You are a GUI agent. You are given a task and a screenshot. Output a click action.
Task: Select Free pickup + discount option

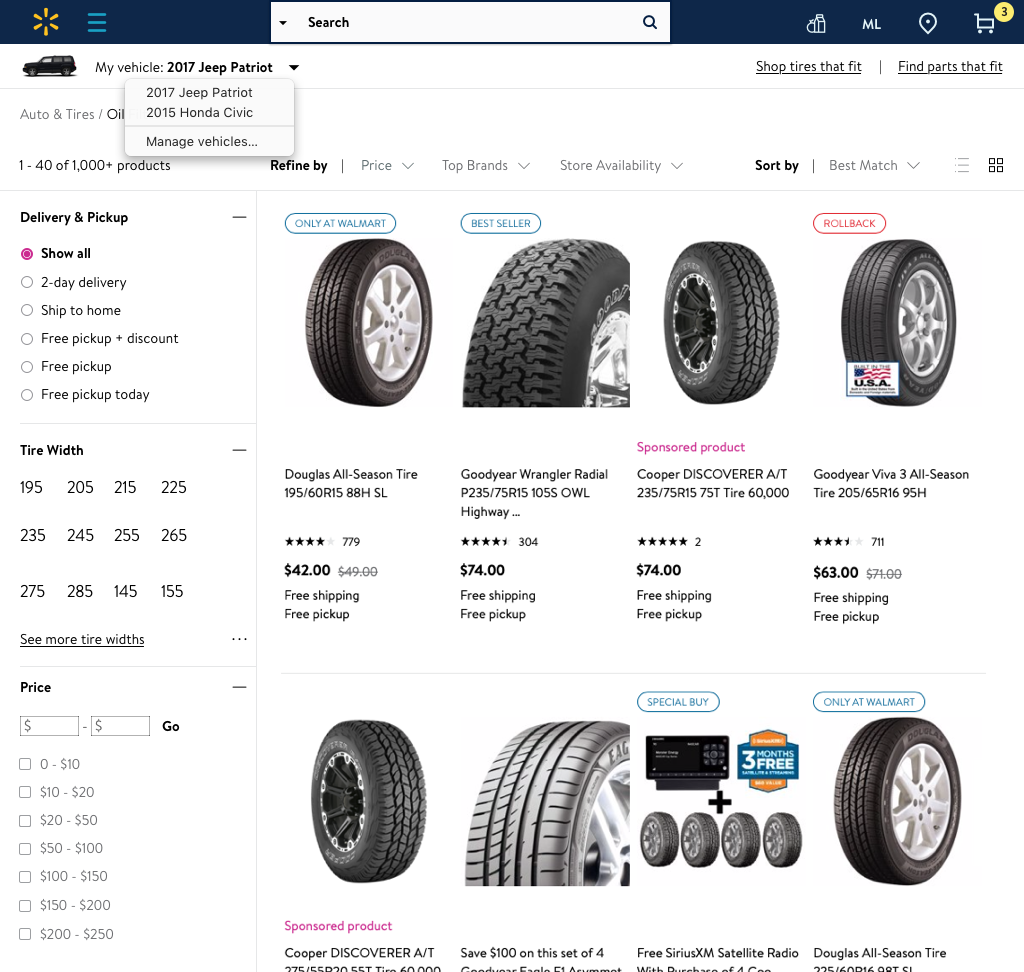[27, 338]
